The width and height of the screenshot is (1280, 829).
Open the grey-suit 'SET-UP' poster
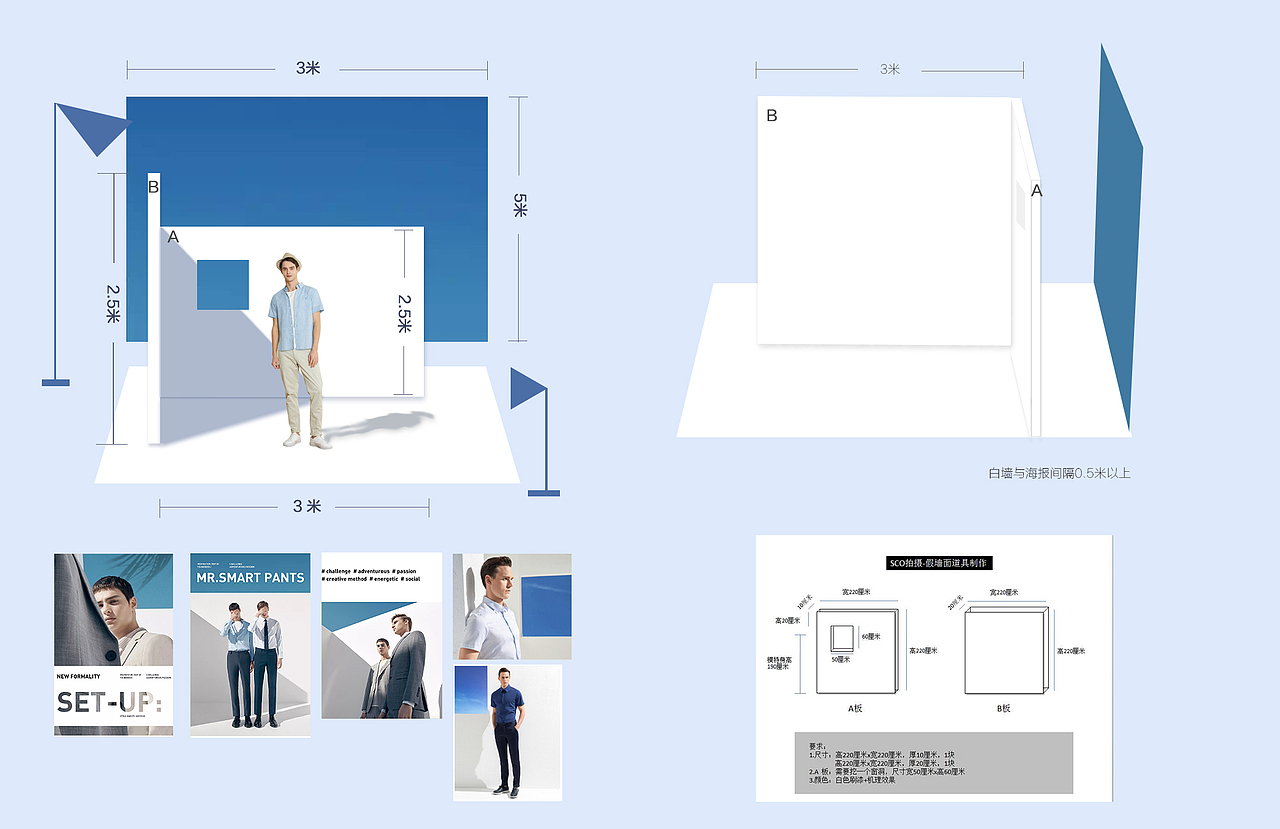(x=113, y=644)
